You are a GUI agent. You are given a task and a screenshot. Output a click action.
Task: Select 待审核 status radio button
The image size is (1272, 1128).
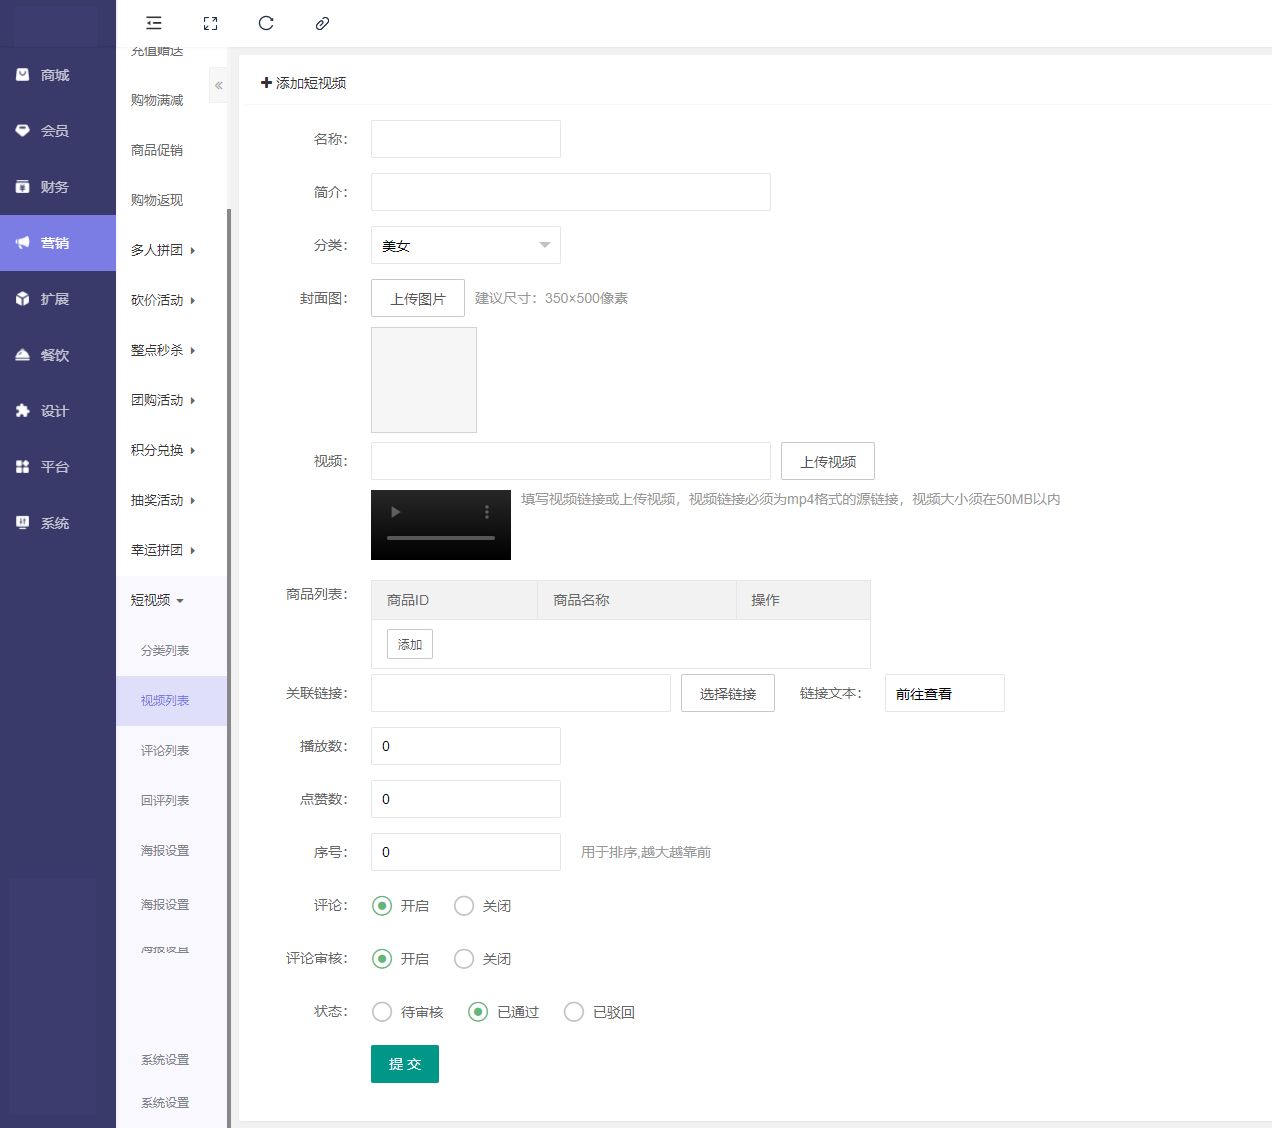tap(382, 1012)
